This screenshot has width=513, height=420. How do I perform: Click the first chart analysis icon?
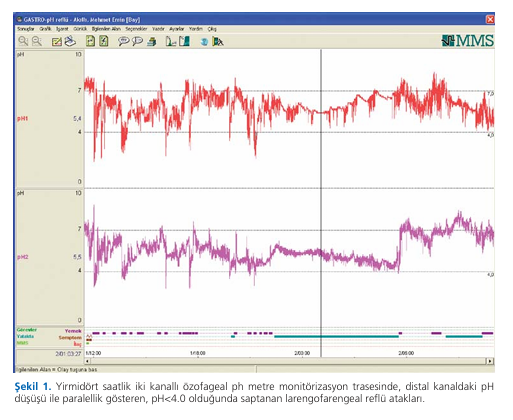pyautogui.click(x=171, y=41)
